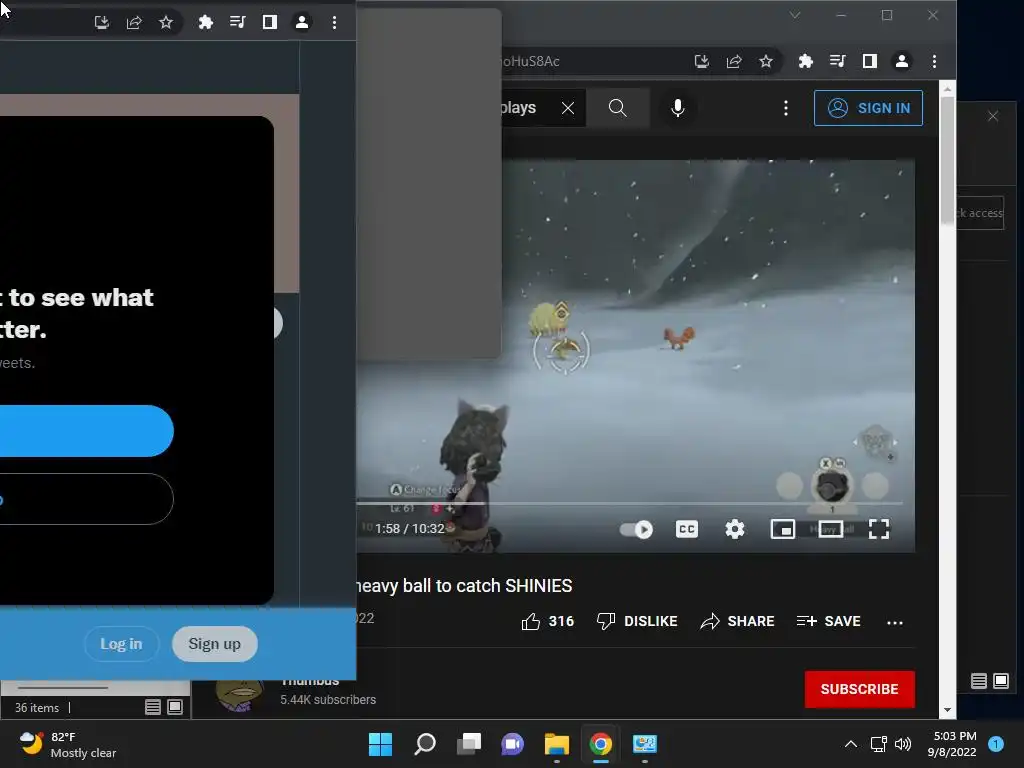
Task: Activate miniplayer mode
Action: click(782, 529)
